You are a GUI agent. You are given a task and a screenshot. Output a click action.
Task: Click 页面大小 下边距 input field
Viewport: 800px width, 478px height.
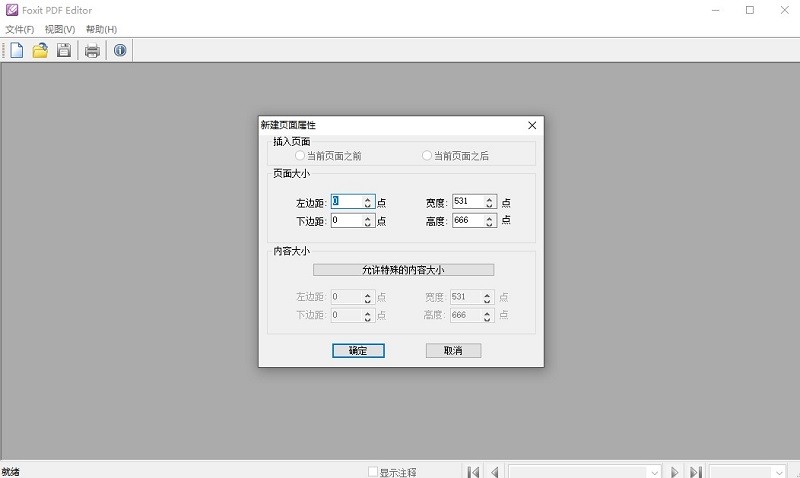(346, 220)
